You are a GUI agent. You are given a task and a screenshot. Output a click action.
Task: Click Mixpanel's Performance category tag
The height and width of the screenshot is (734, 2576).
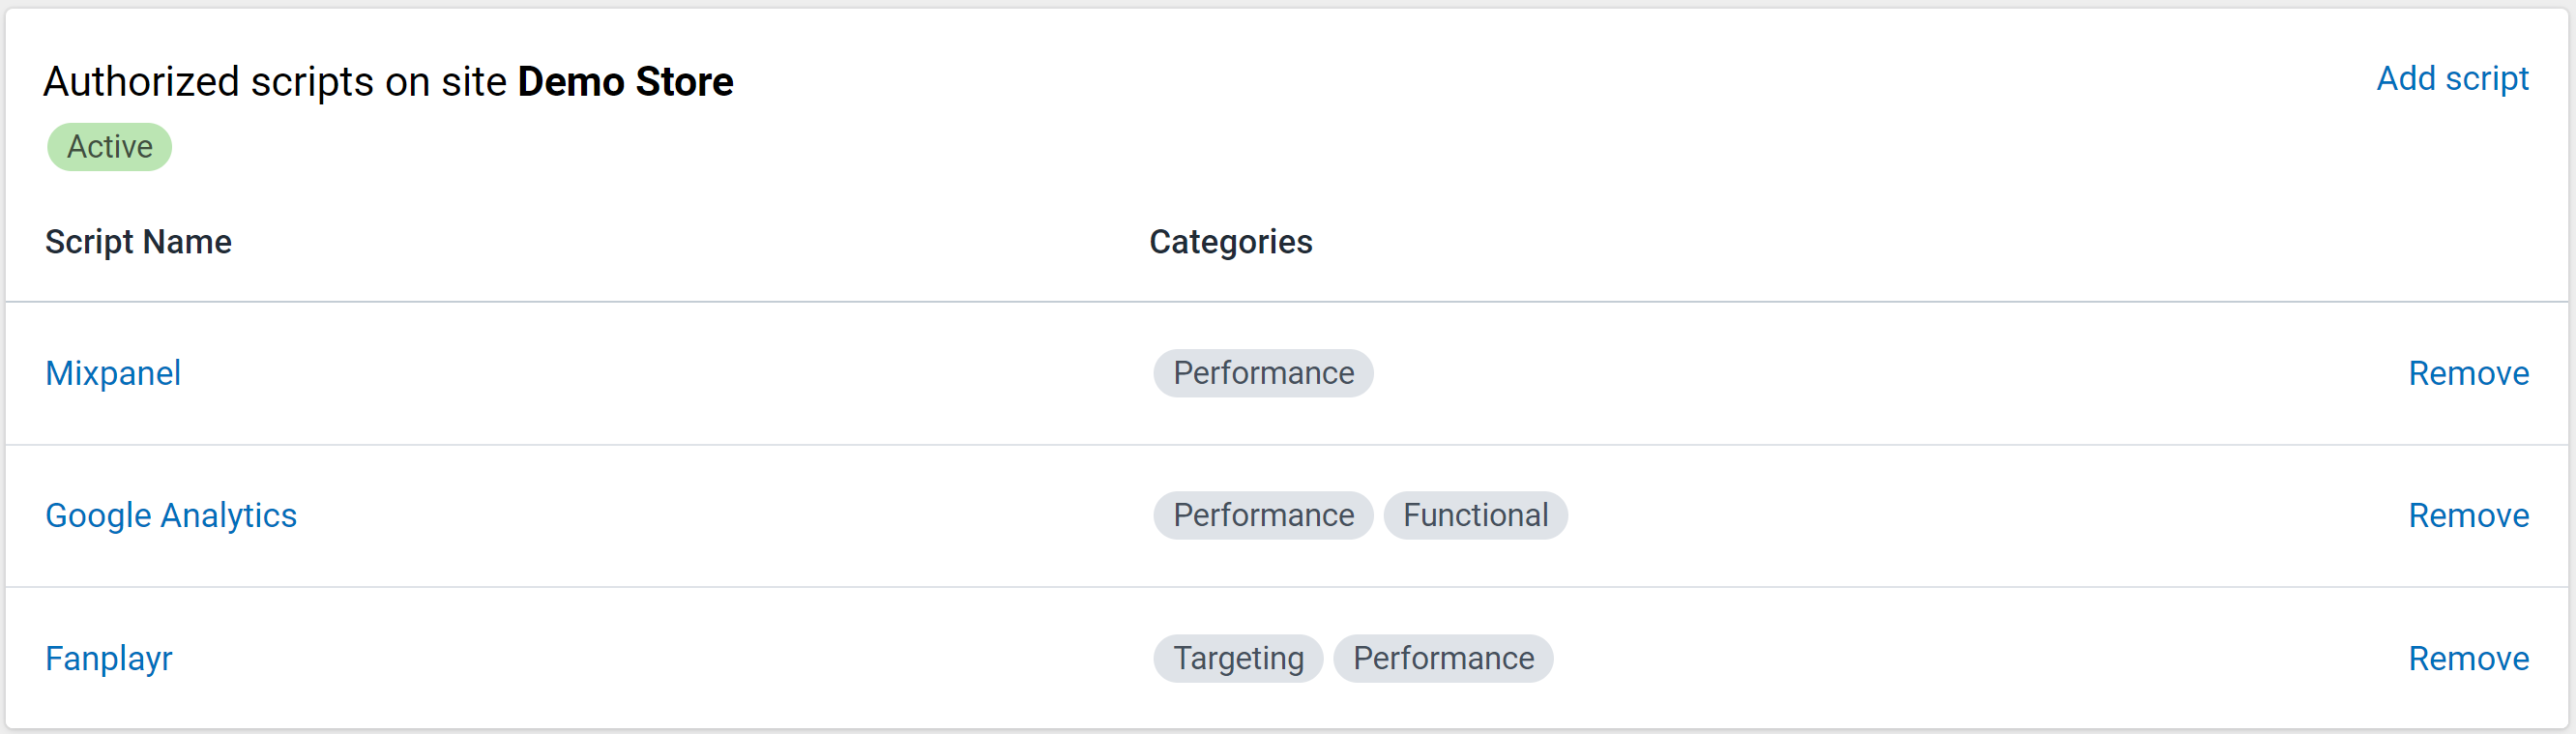pos(1263,373)
